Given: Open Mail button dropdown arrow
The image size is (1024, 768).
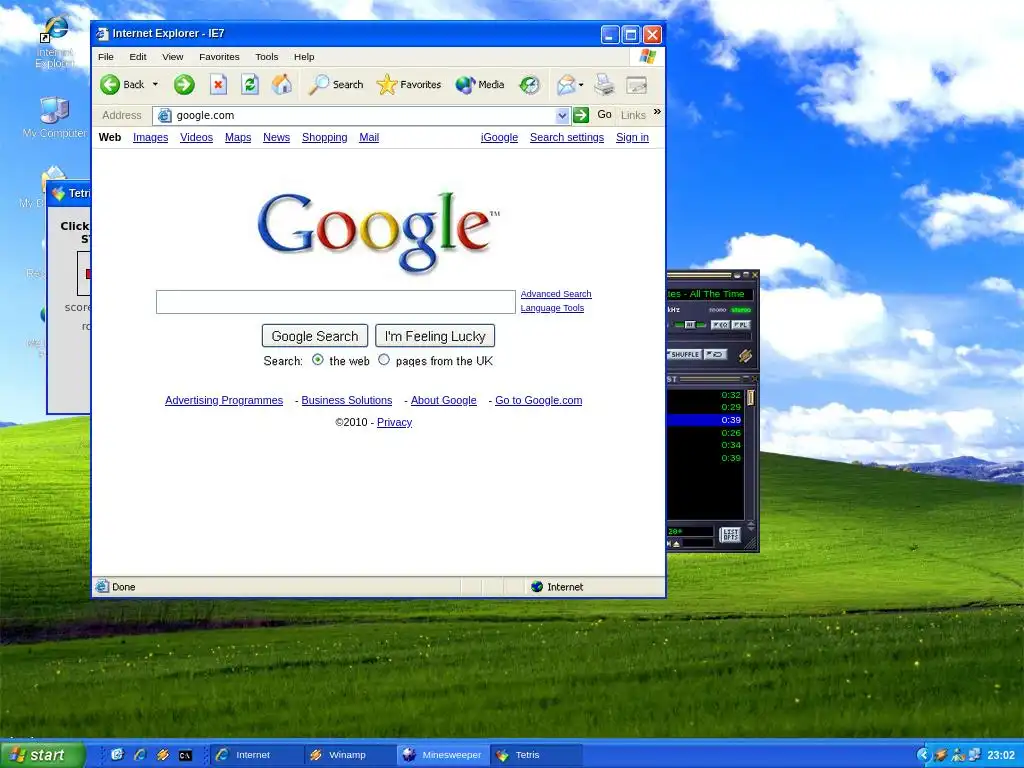Looking at the screenshot, I should [581, 84].
